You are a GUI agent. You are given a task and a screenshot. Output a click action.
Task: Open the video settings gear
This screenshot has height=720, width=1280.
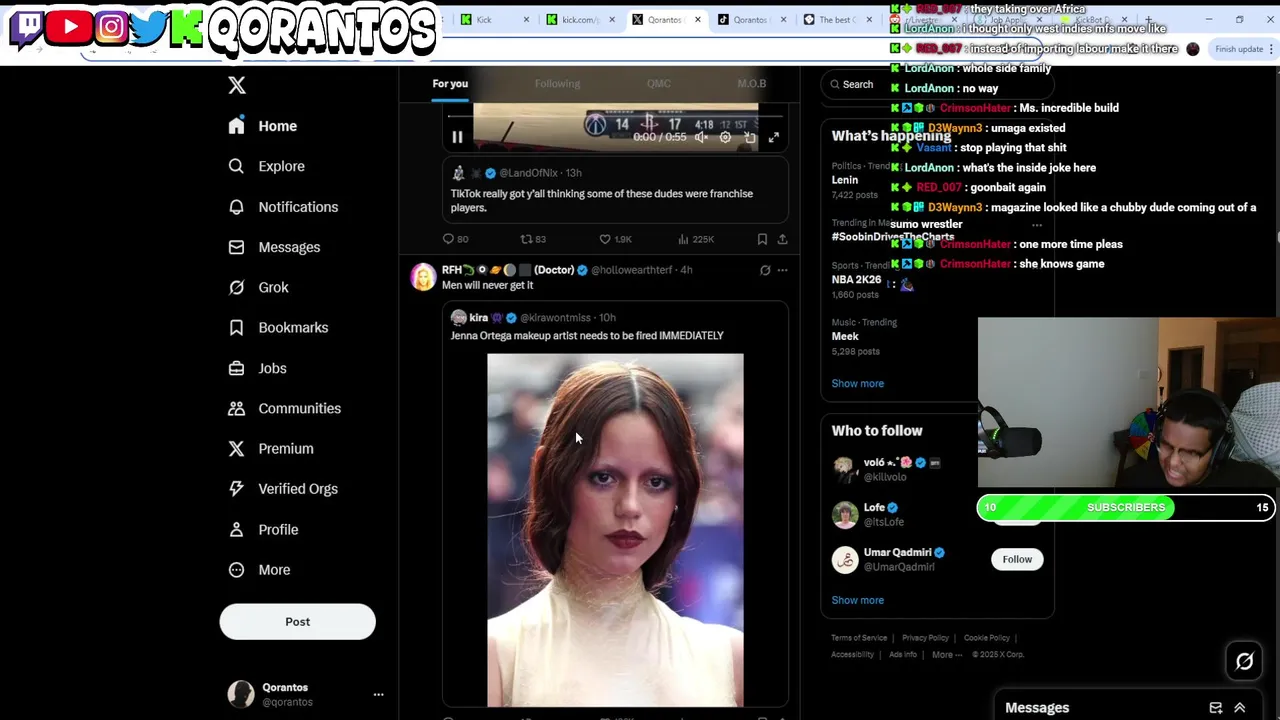[726, 137]
